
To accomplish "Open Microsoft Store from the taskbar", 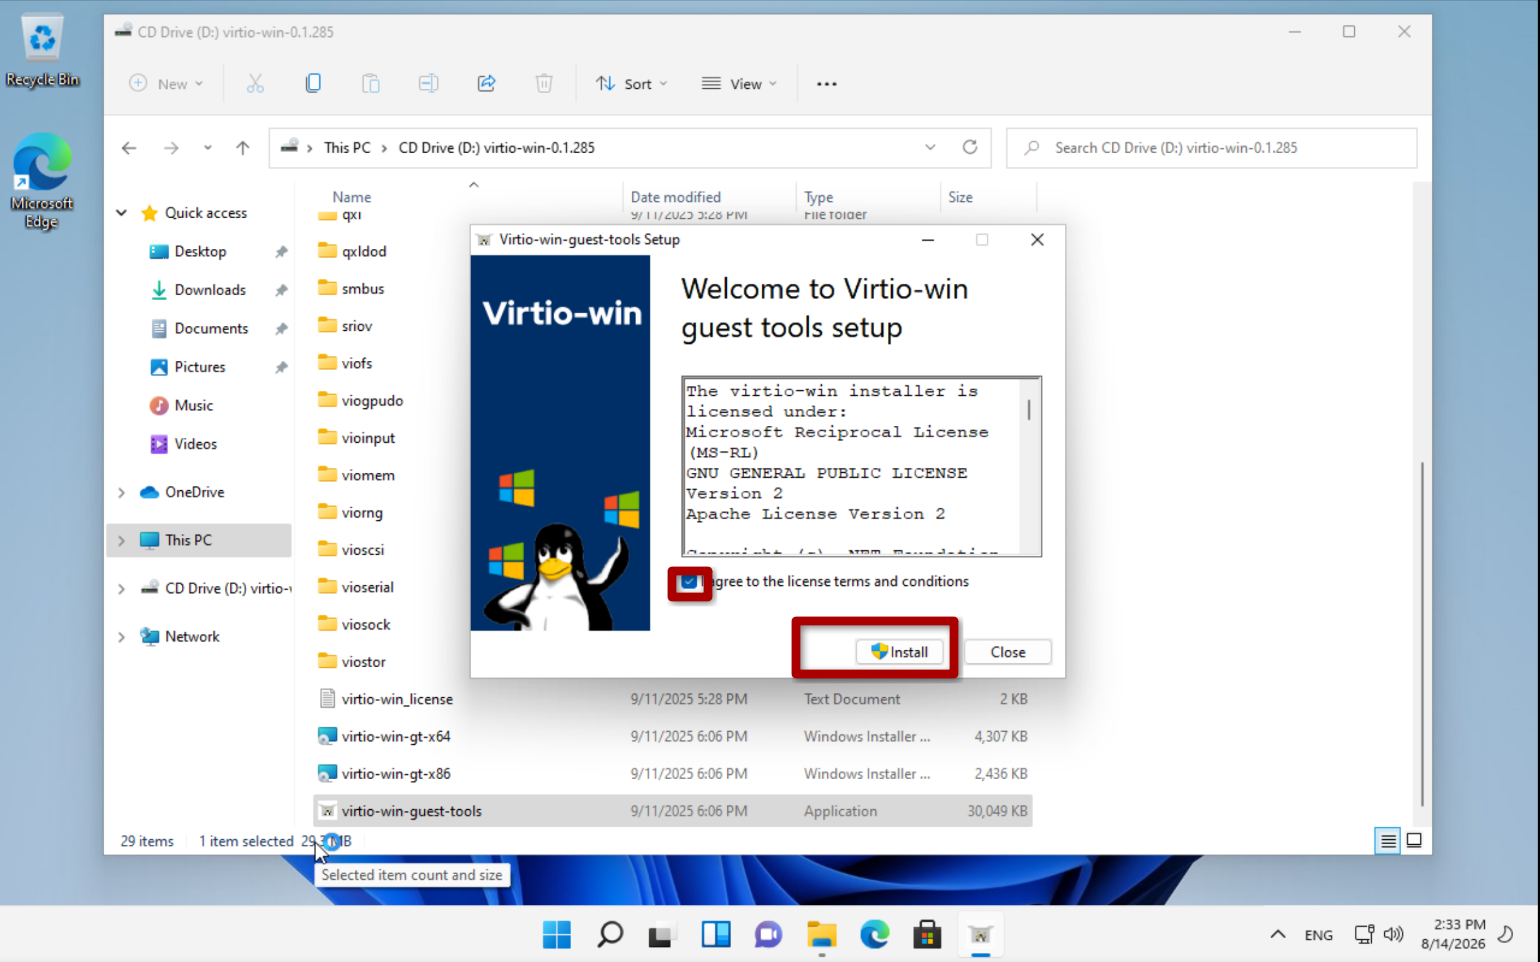I will [x=927, y=935].
